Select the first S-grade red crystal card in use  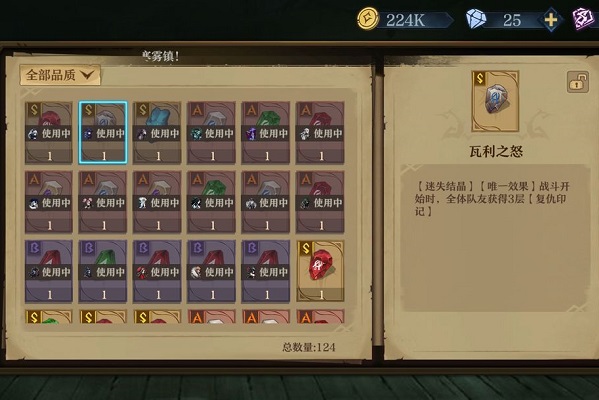(x=49, y=133)
